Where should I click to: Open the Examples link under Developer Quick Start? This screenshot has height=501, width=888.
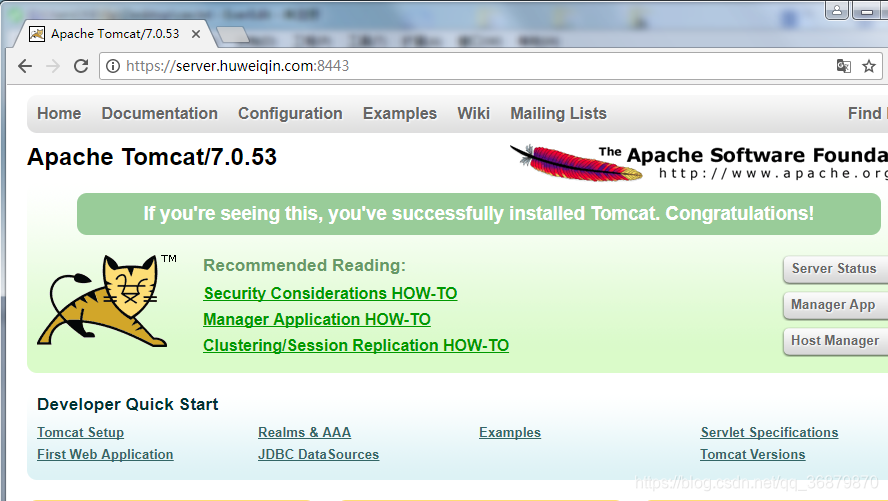tap(510, 433)
